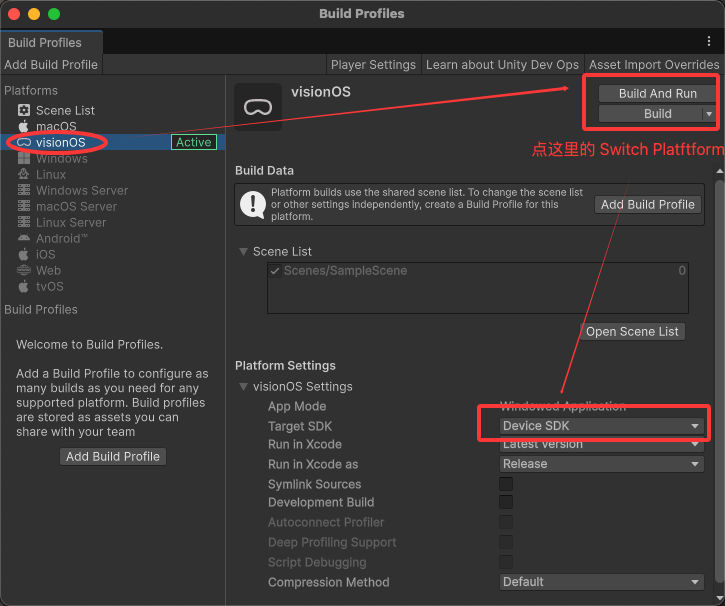
Task: Click the Windows logo icon in Platforms
Action: pyautogui.click(x=24, y=159)
